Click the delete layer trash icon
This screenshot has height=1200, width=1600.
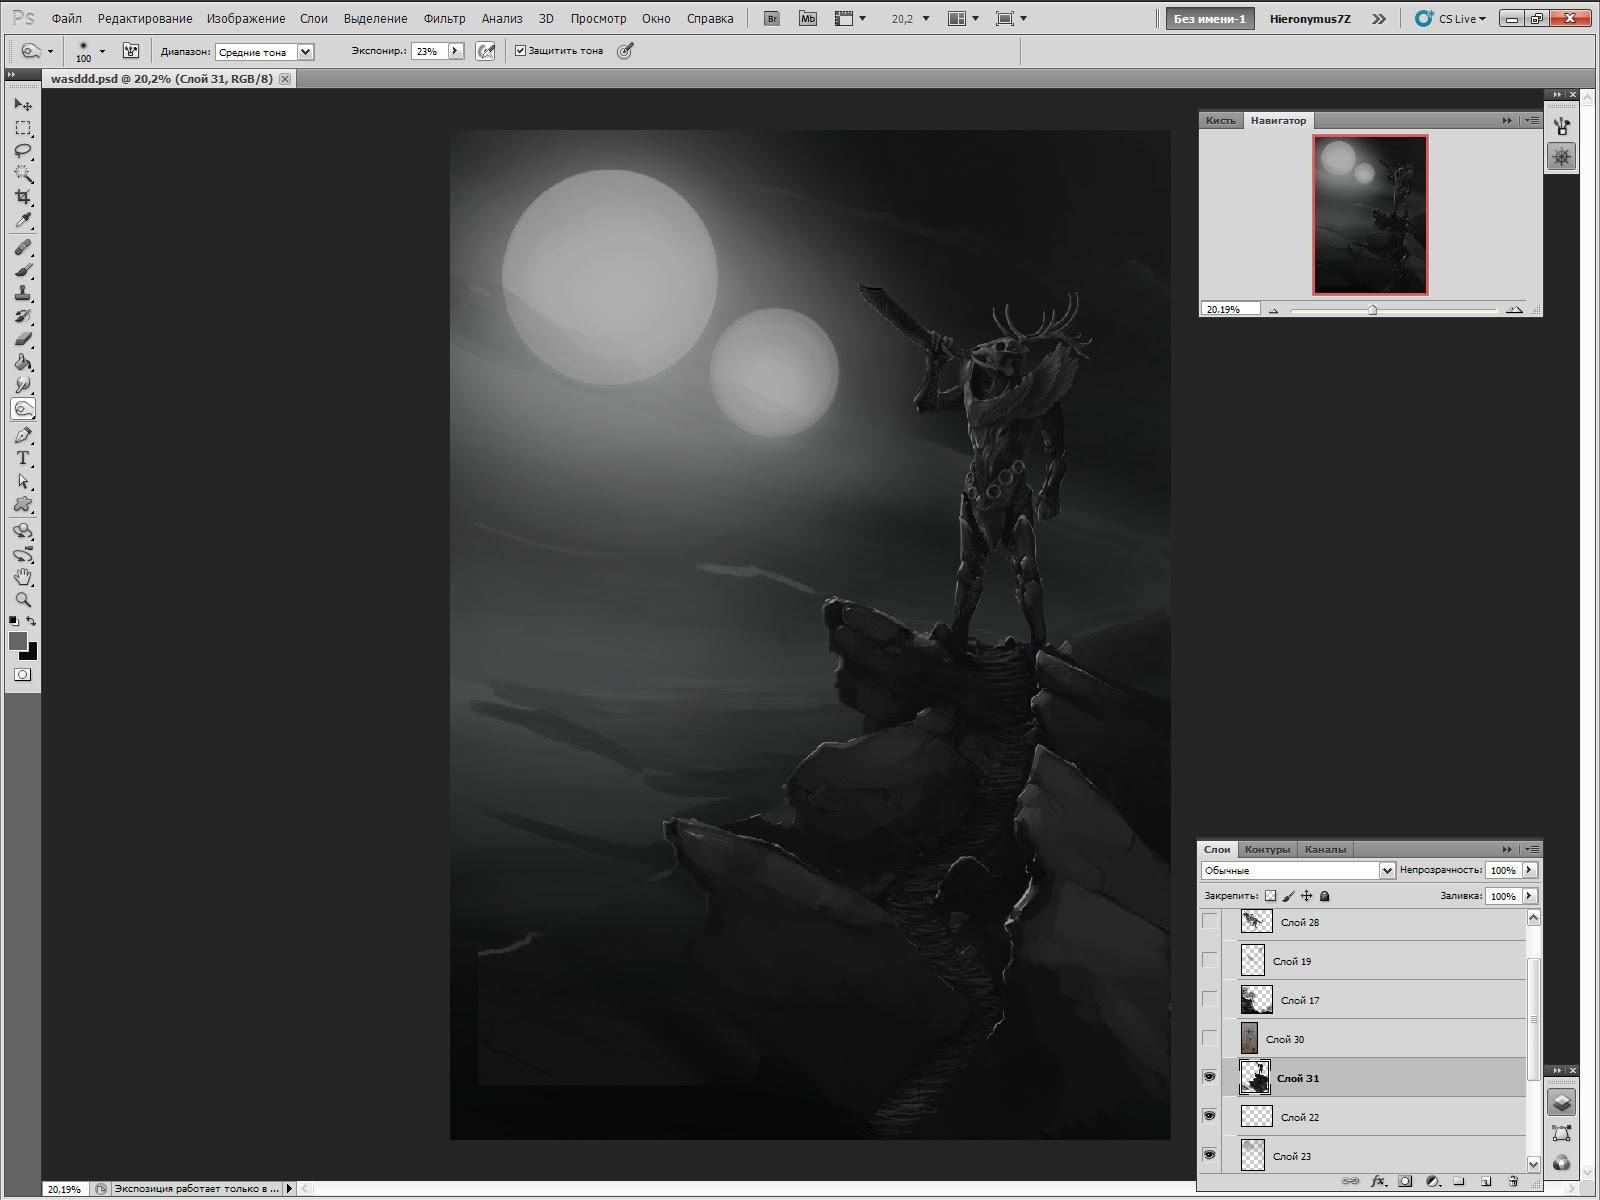pyautogui.click(x=1513, y=1181)
